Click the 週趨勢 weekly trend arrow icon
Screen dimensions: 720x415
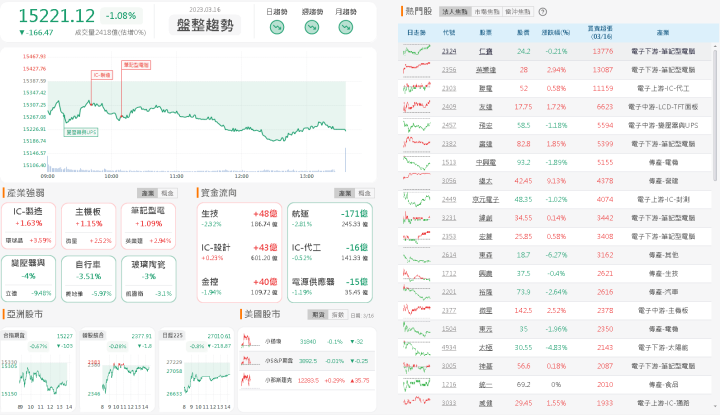point(312,28)
